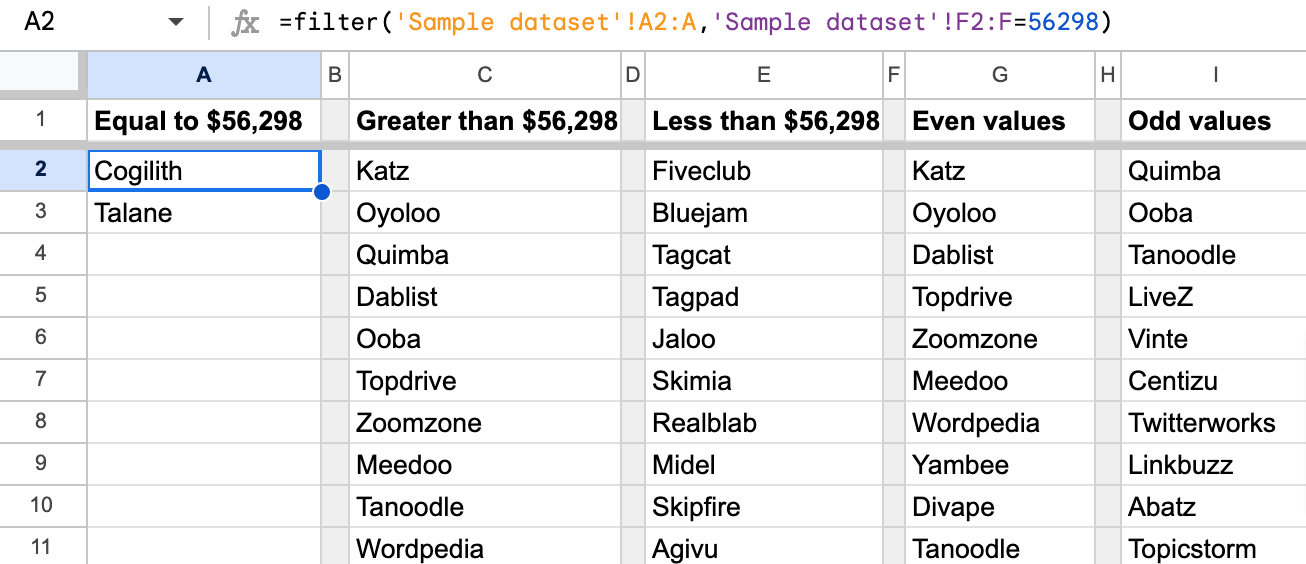This screenshot has height=564, width=1306.
Task: Click the 'Even values' header cell
Action: point(1000,121)
